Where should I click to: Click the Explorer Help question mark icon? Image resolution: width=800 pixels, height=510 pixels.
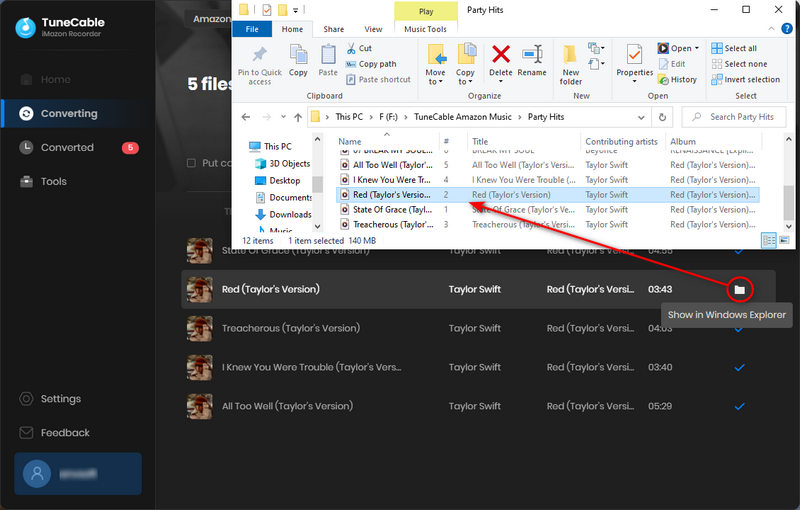(787, 29)
